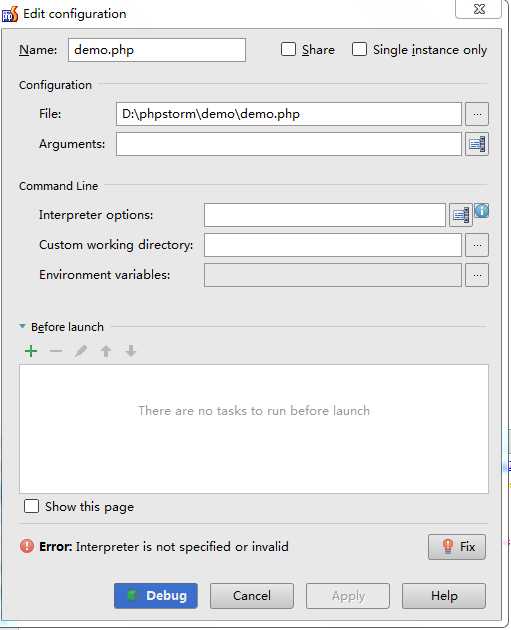Click the 'Interpreter is not specified or invalid' text
The height and width of the screenshot is (630, 511).
(182, 547)
